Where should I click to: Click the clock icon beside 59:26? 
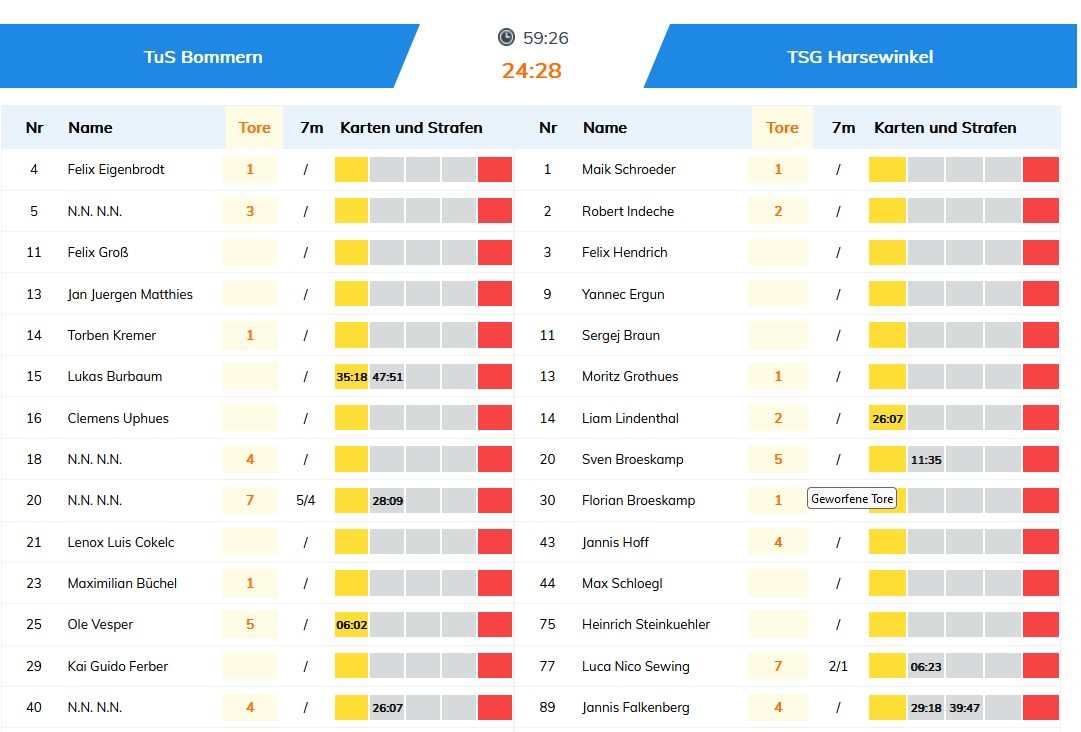pos(506,37)
